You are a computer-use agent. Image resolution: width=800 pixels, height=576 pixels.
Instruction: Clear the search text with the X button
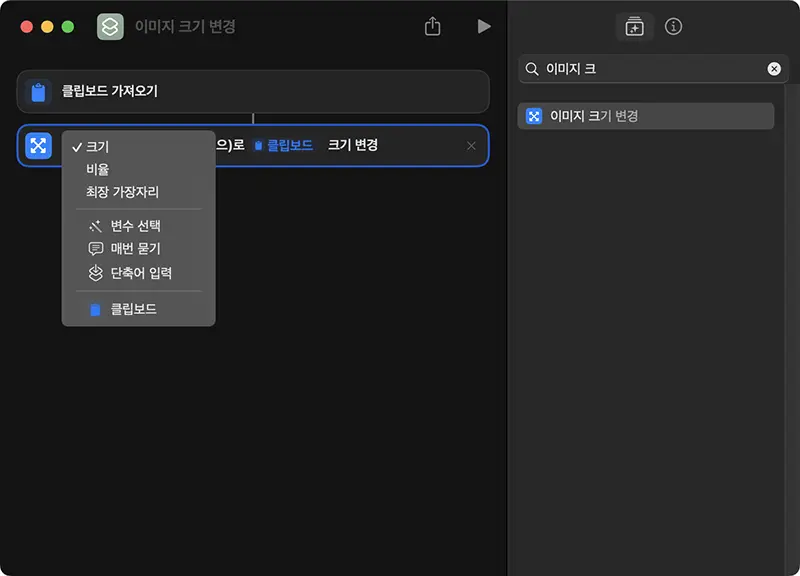tap(774, 68)
